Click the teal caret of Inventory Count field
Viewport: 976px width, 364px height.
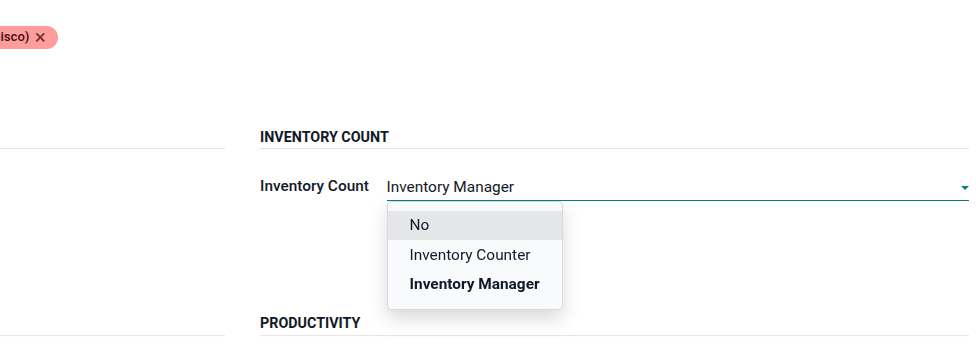click(964, 187)
